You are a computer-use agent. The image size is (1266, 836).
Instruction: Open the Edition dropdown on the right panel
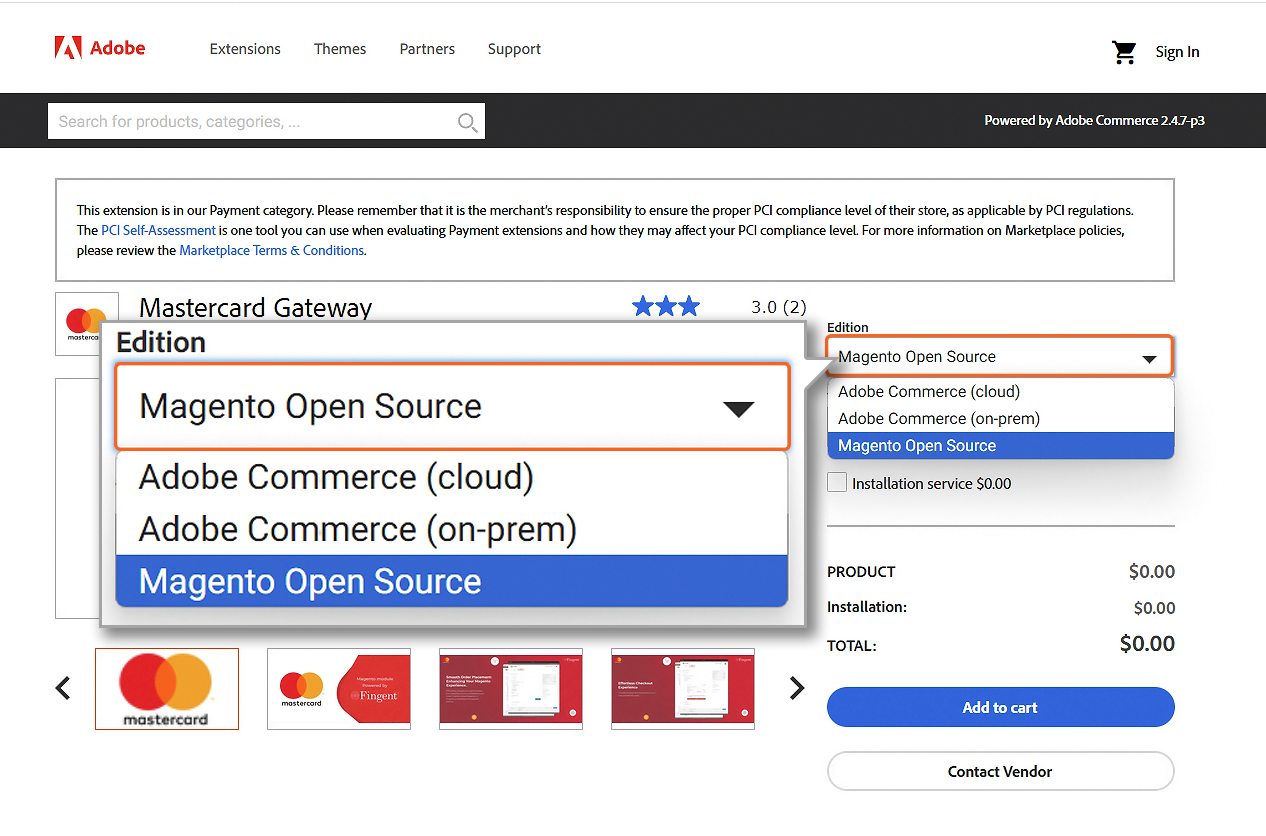[1000, 357]
